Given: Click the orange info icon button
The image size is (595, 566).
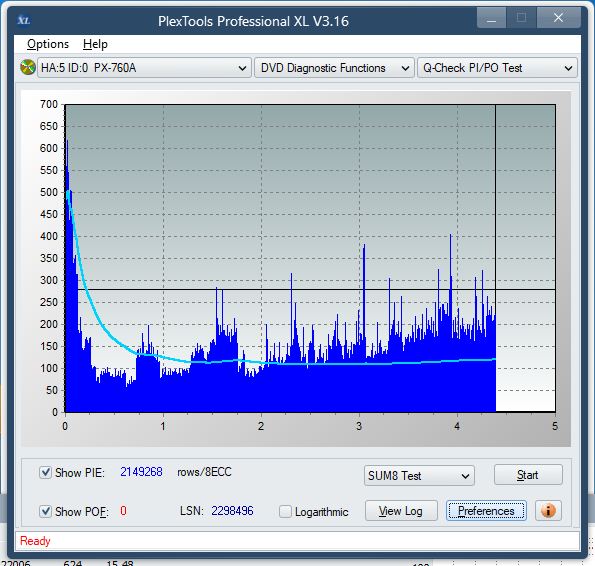Looking at the screenshot, I should point(548,511).
